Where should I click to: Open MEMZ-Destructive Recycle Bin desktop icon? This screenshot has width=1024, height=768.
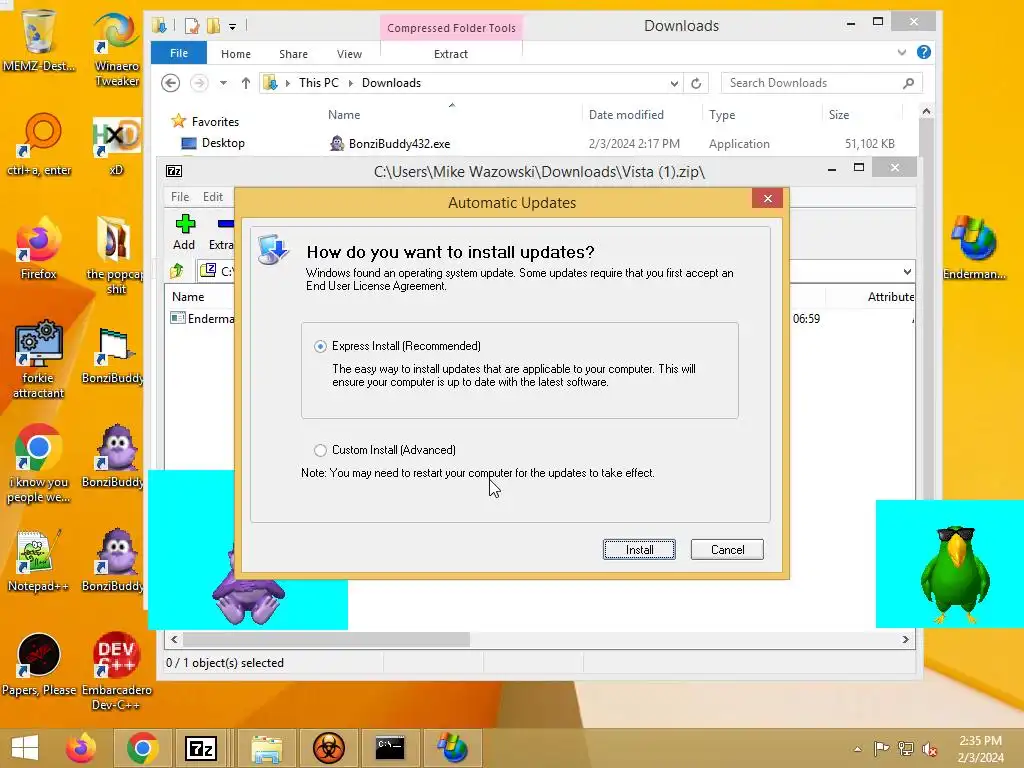39,40
